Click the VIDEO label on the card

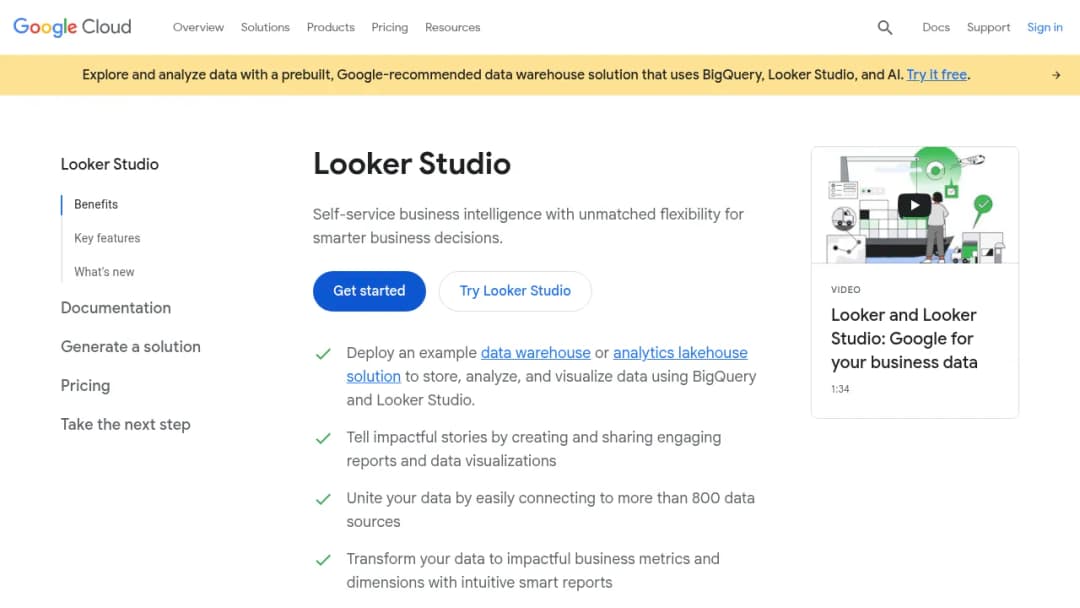tap(845, 290)
